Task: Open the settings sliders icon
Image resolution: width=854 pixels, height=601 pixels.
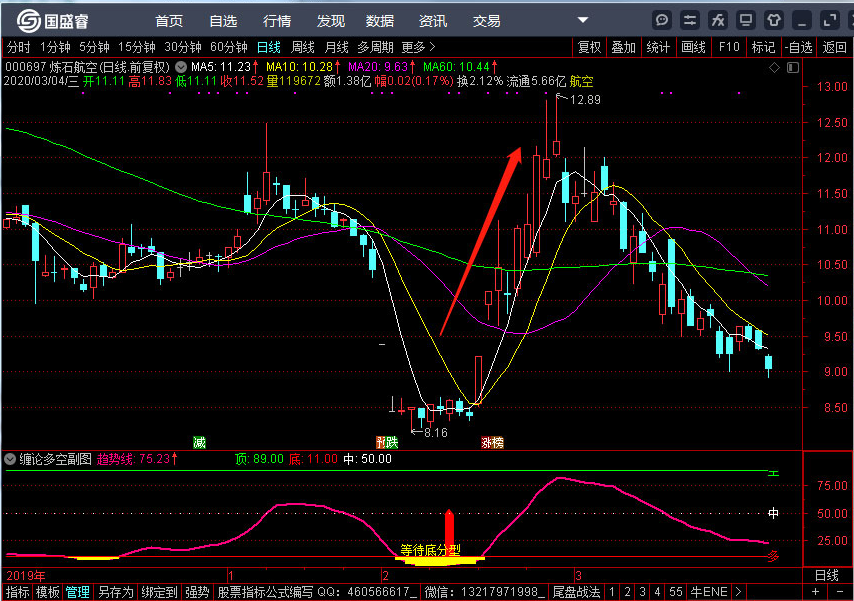Action: [x=690, y=21]
